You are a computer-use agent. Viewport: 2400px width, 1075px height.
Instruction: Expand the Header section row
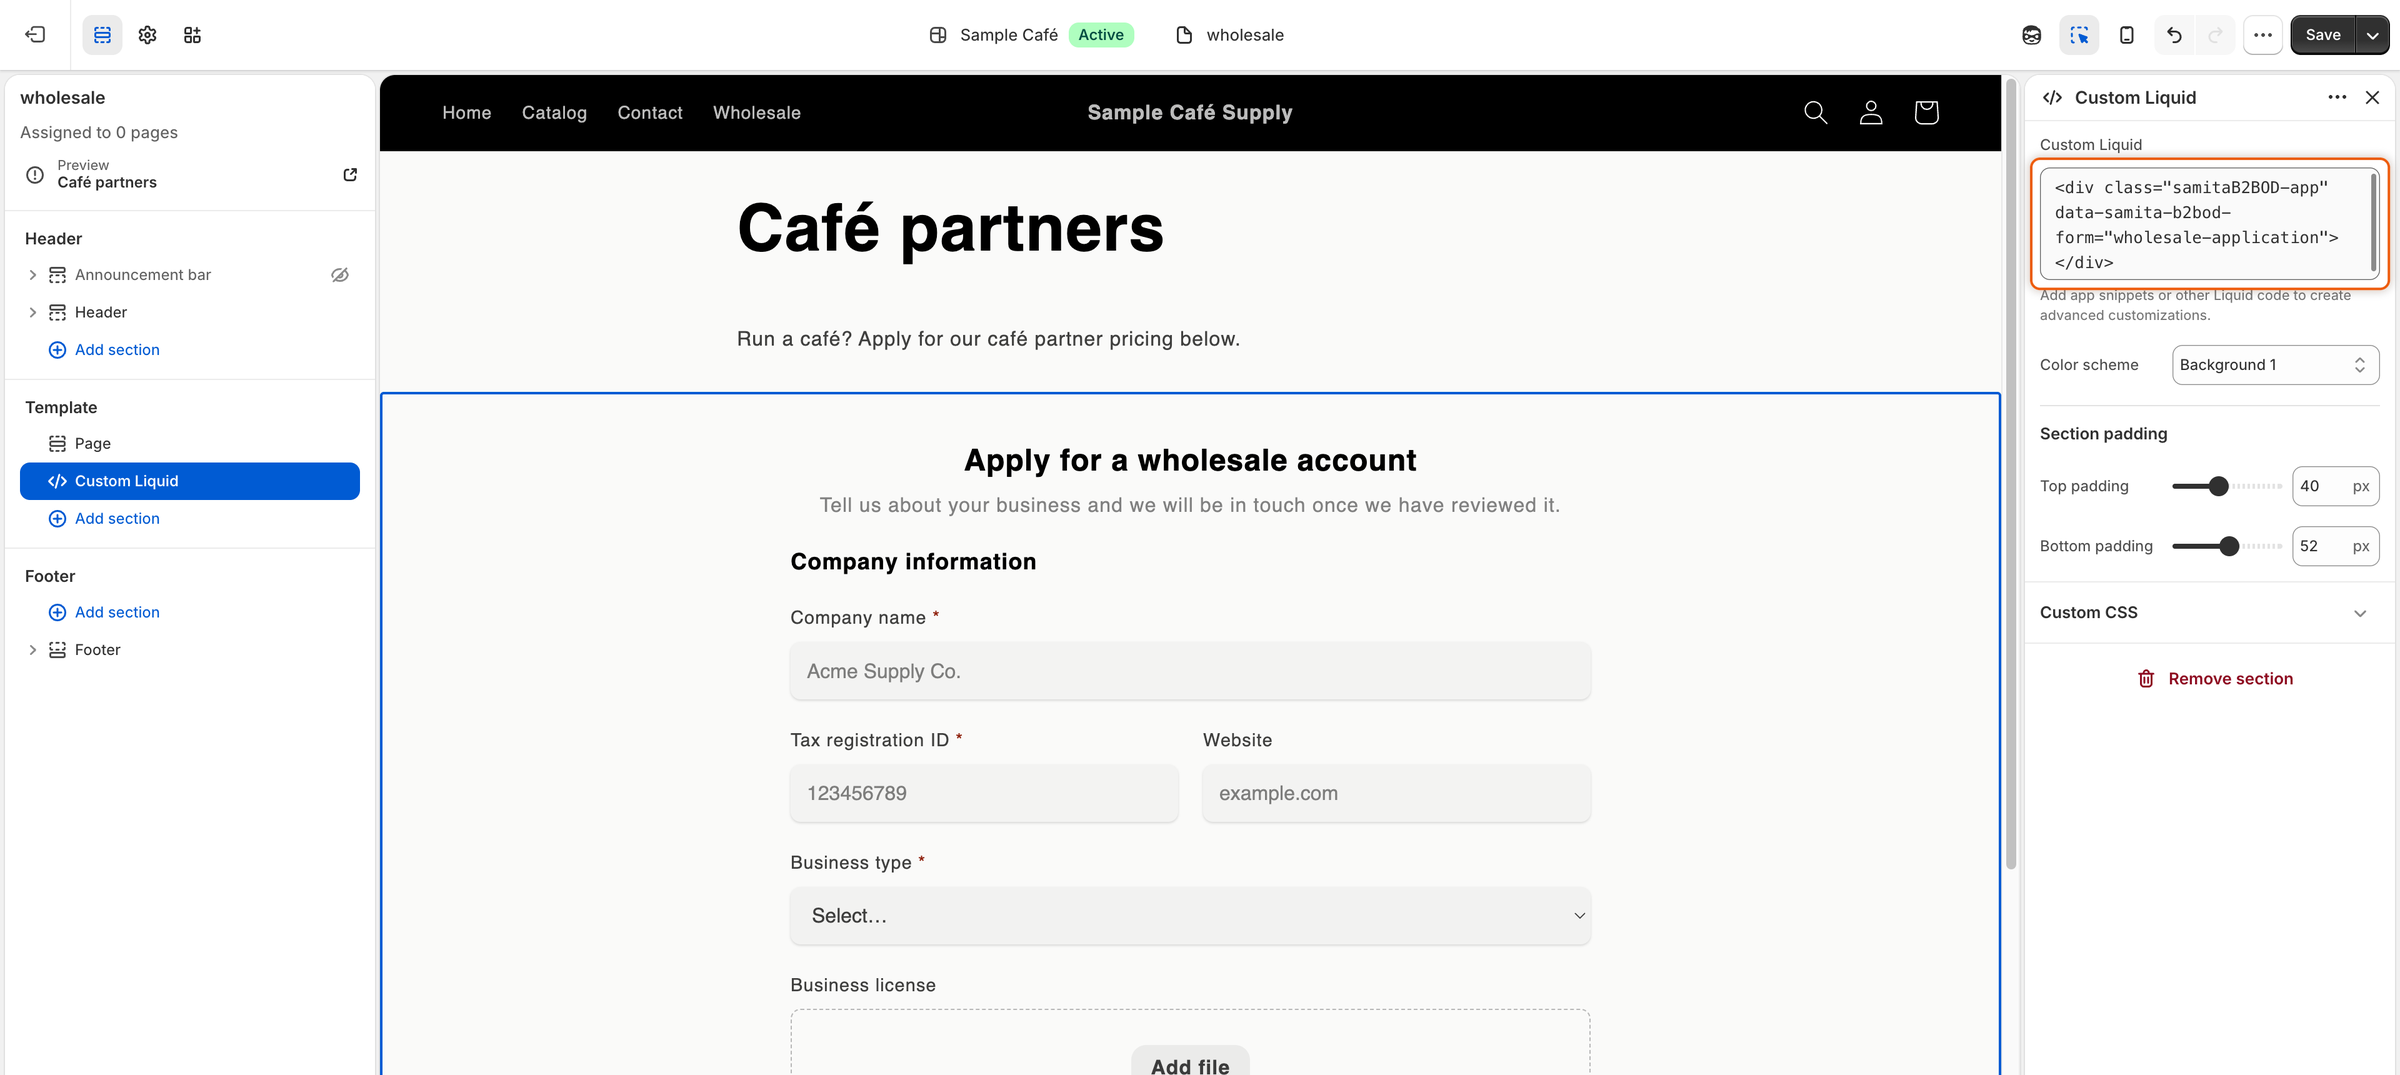(32, 312)
